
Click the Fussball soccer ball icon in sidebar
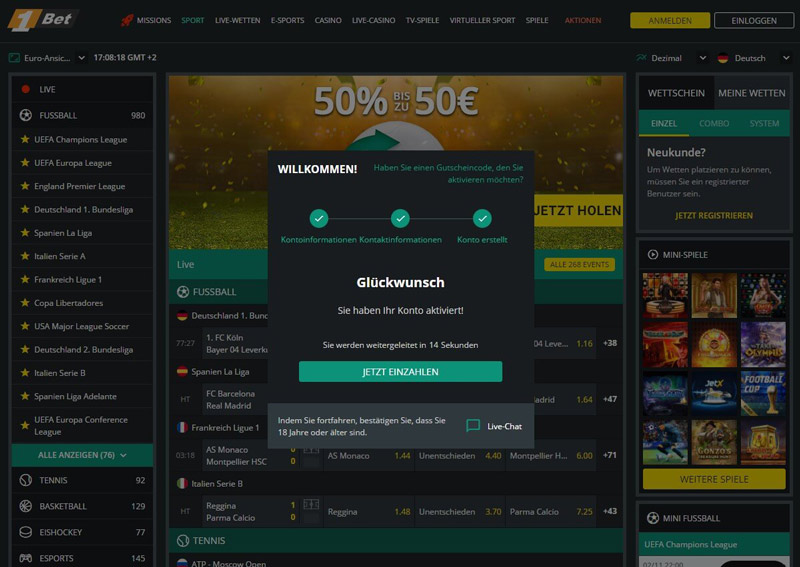pos(26,115)
